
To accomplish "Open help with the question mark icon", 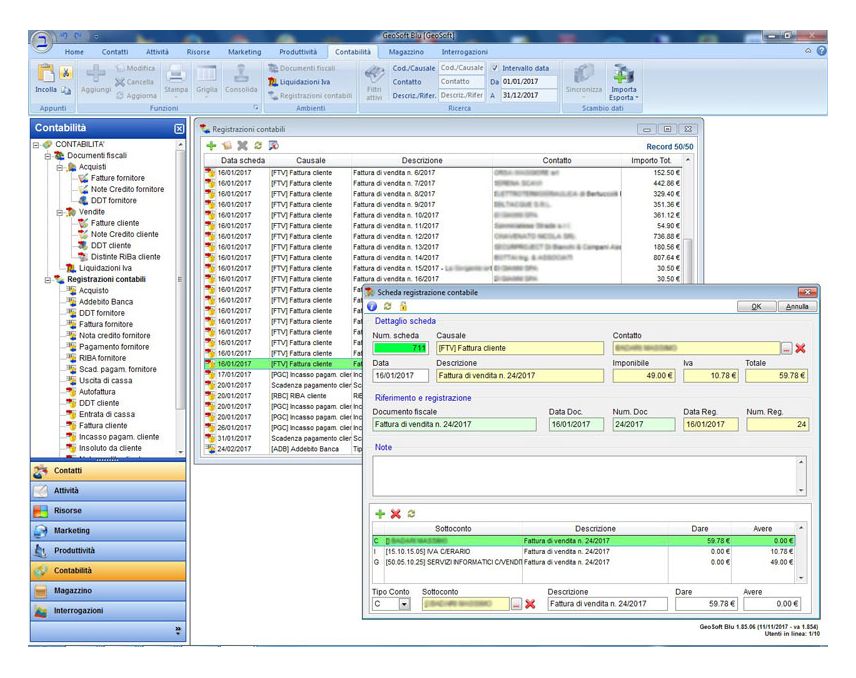I will [x=821, y=51].
